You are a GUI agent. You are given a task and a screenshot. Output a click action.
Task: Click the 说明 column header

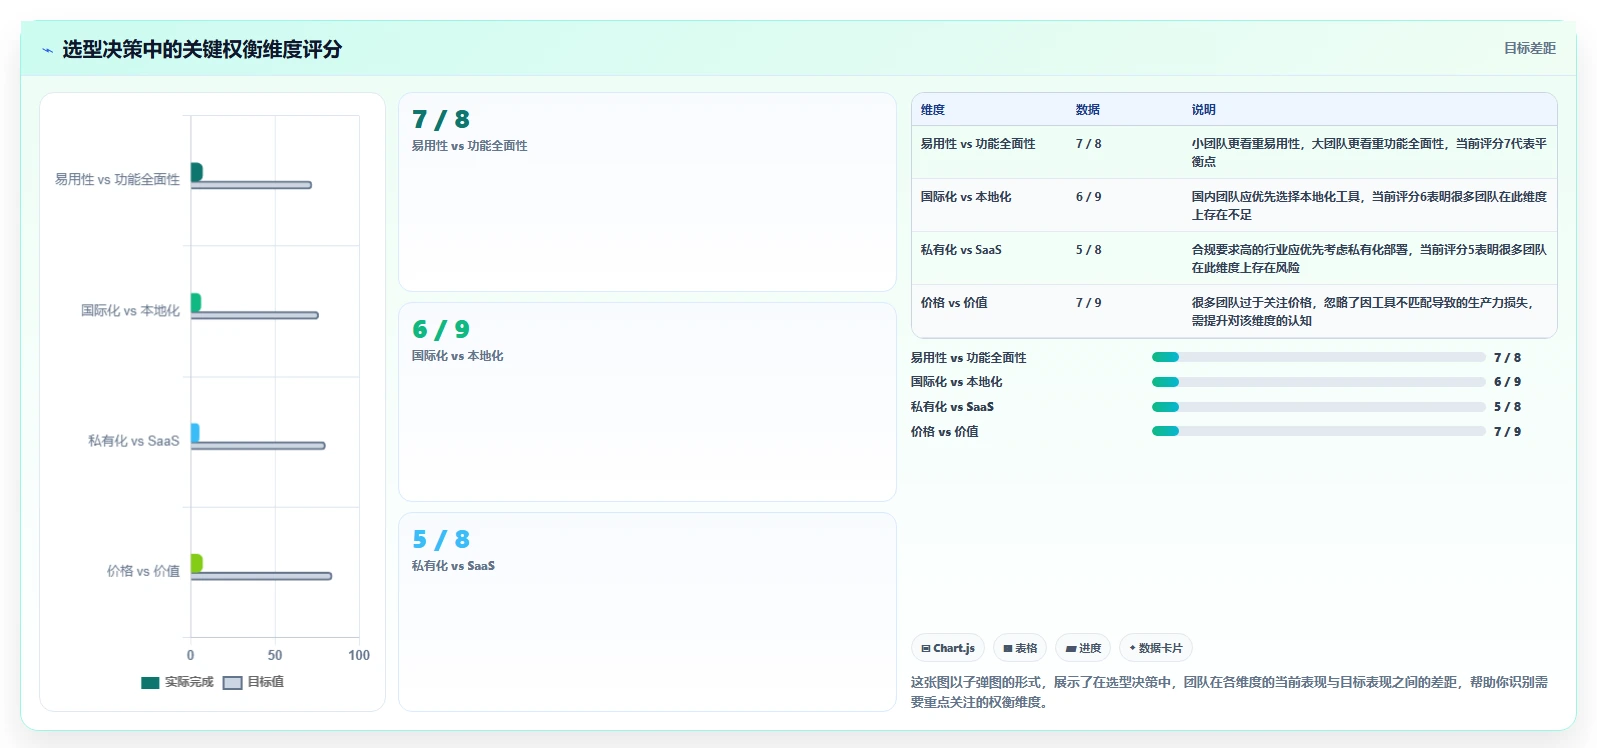(x=1204, y=110)
